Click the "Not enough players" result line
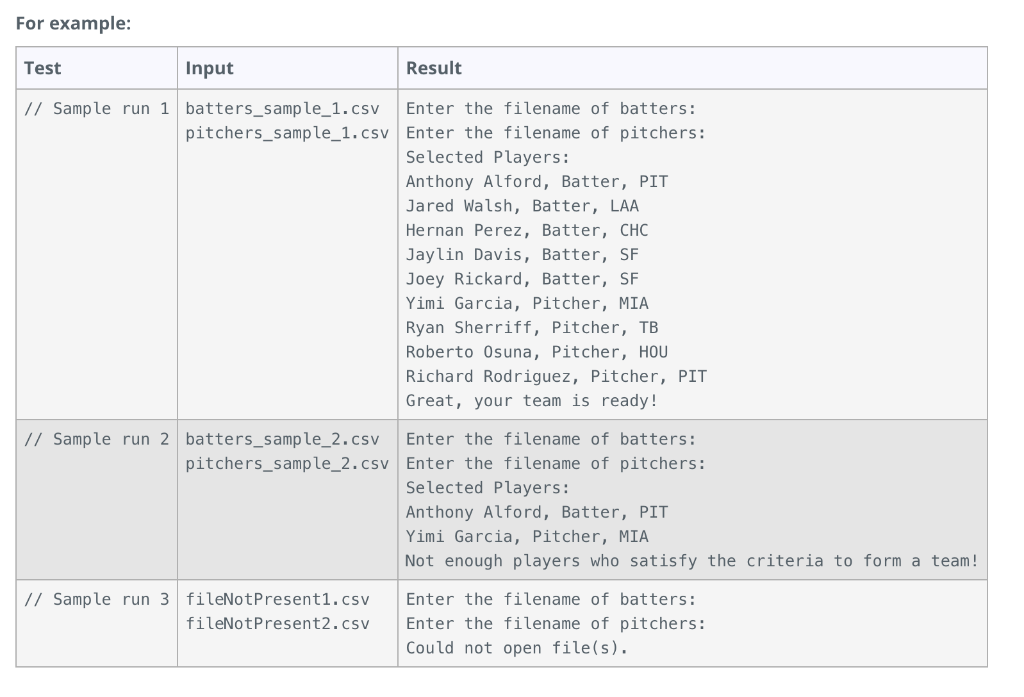This screenshot has height=697, width=1024. [x=691, y=560]
